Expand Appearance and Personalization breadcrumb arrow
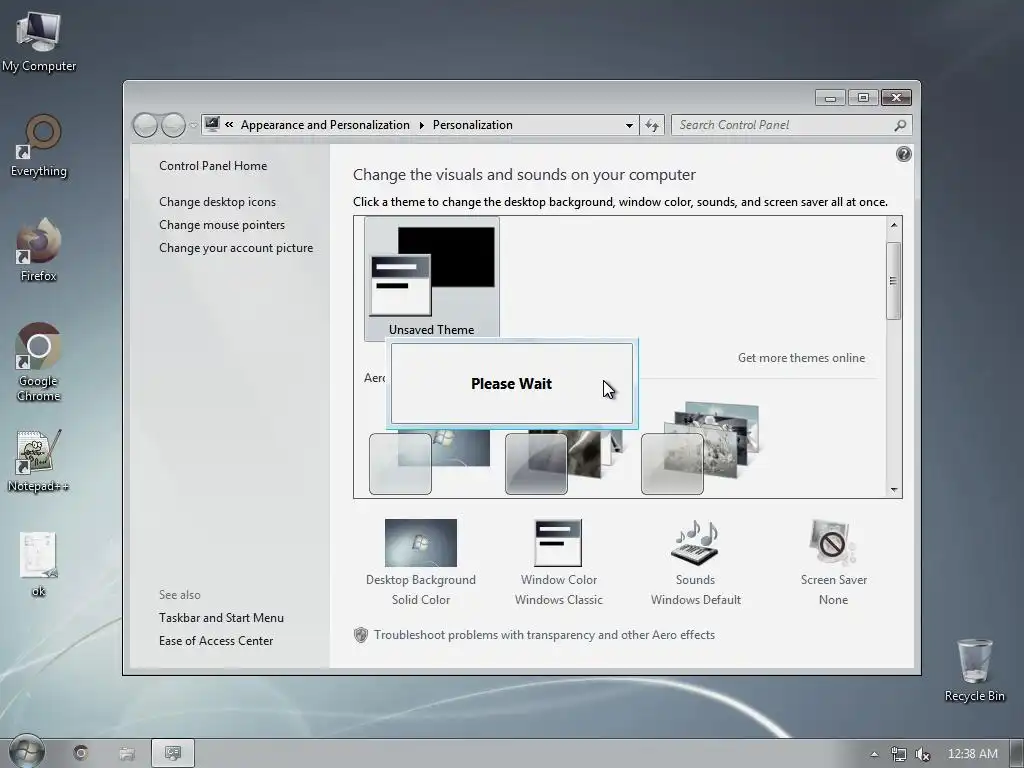The height and width of the screenshot is (768, 1024). 421,125
